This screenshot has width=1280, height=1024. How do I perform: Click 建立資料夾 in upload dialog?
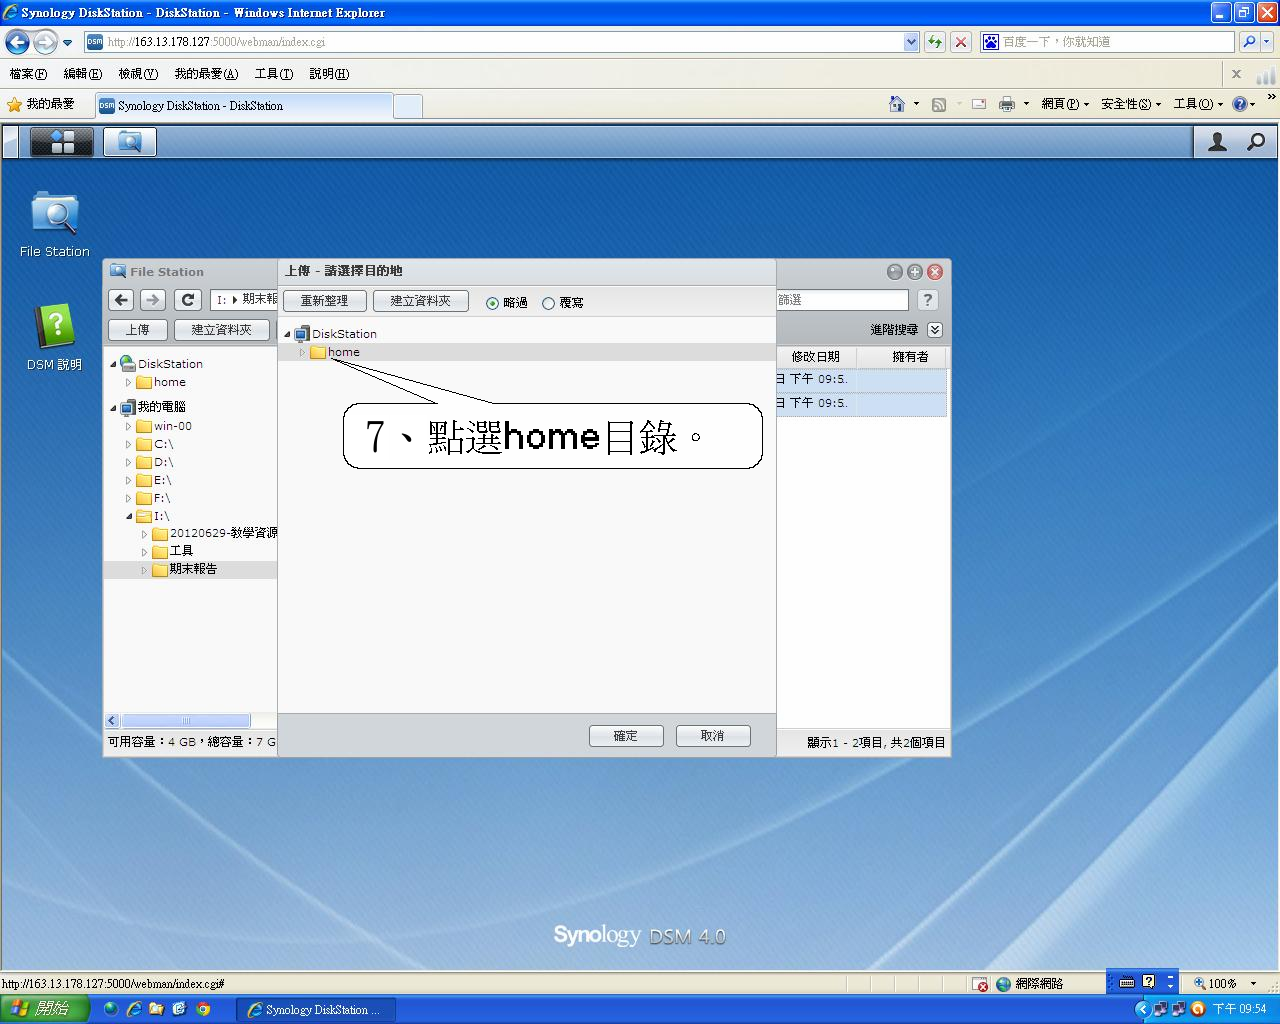click(420, 301)
